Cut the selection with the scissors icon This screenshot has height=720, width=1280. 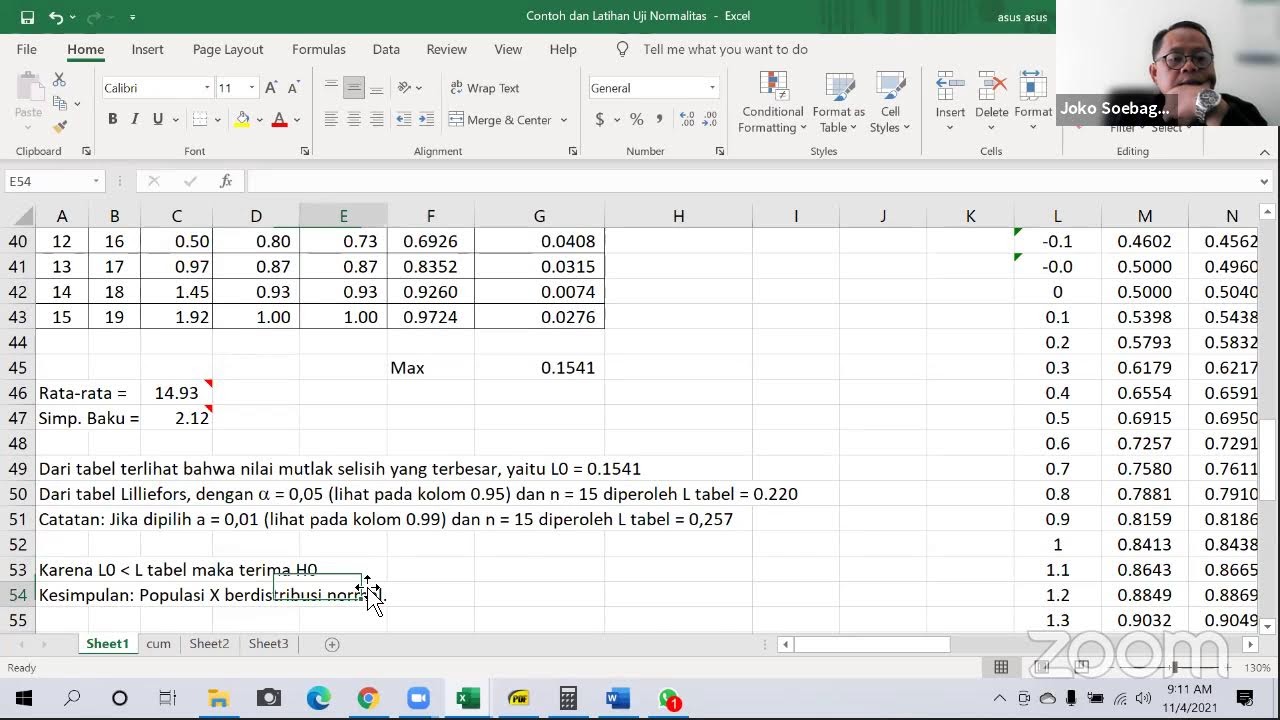[x=59, y=79]
